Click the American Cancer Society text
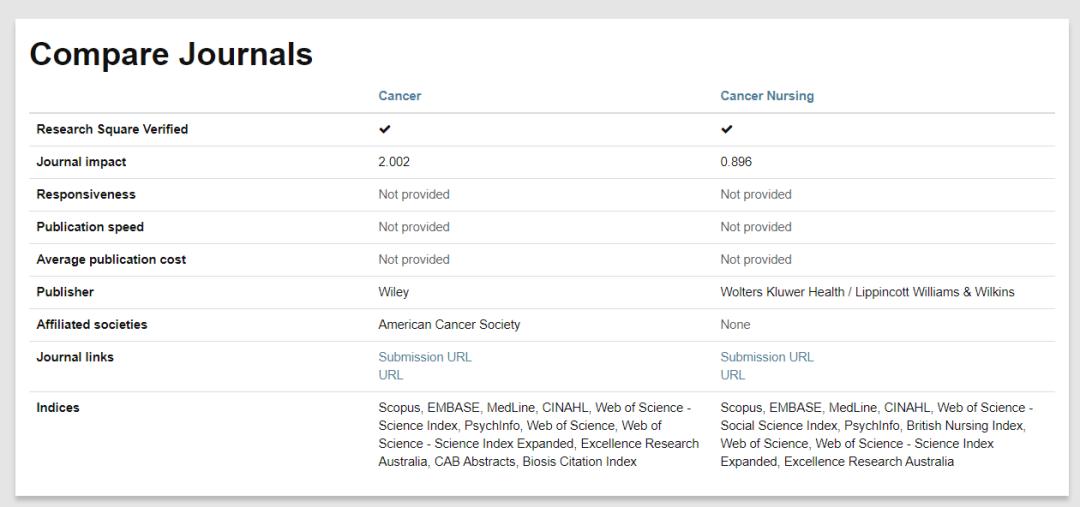1080x507 pixels. [x=449, y=324]
